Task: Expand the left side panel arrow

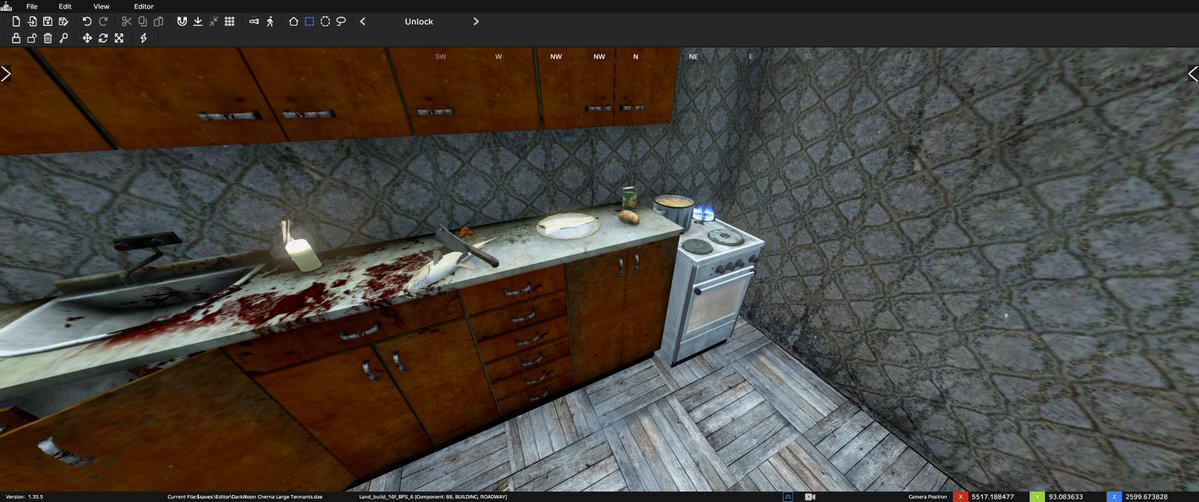Action: (x=5, y=73)
